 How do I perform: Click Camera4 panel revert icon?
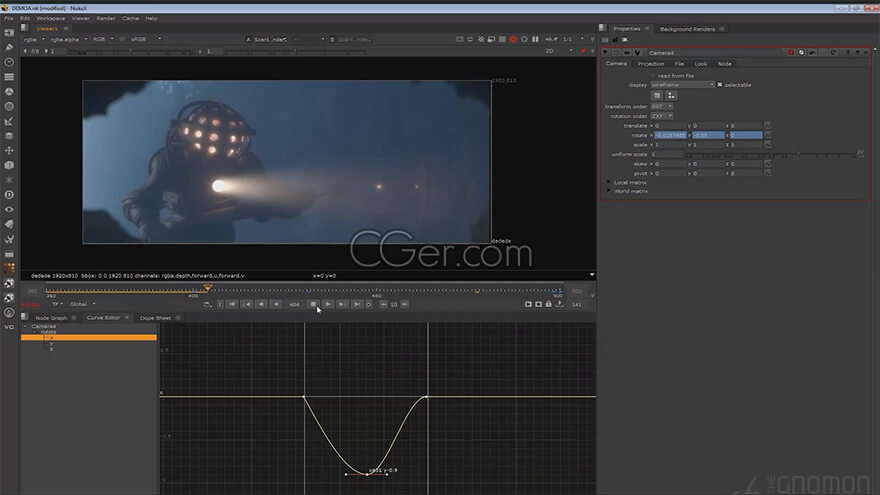(x=833, y=53)
